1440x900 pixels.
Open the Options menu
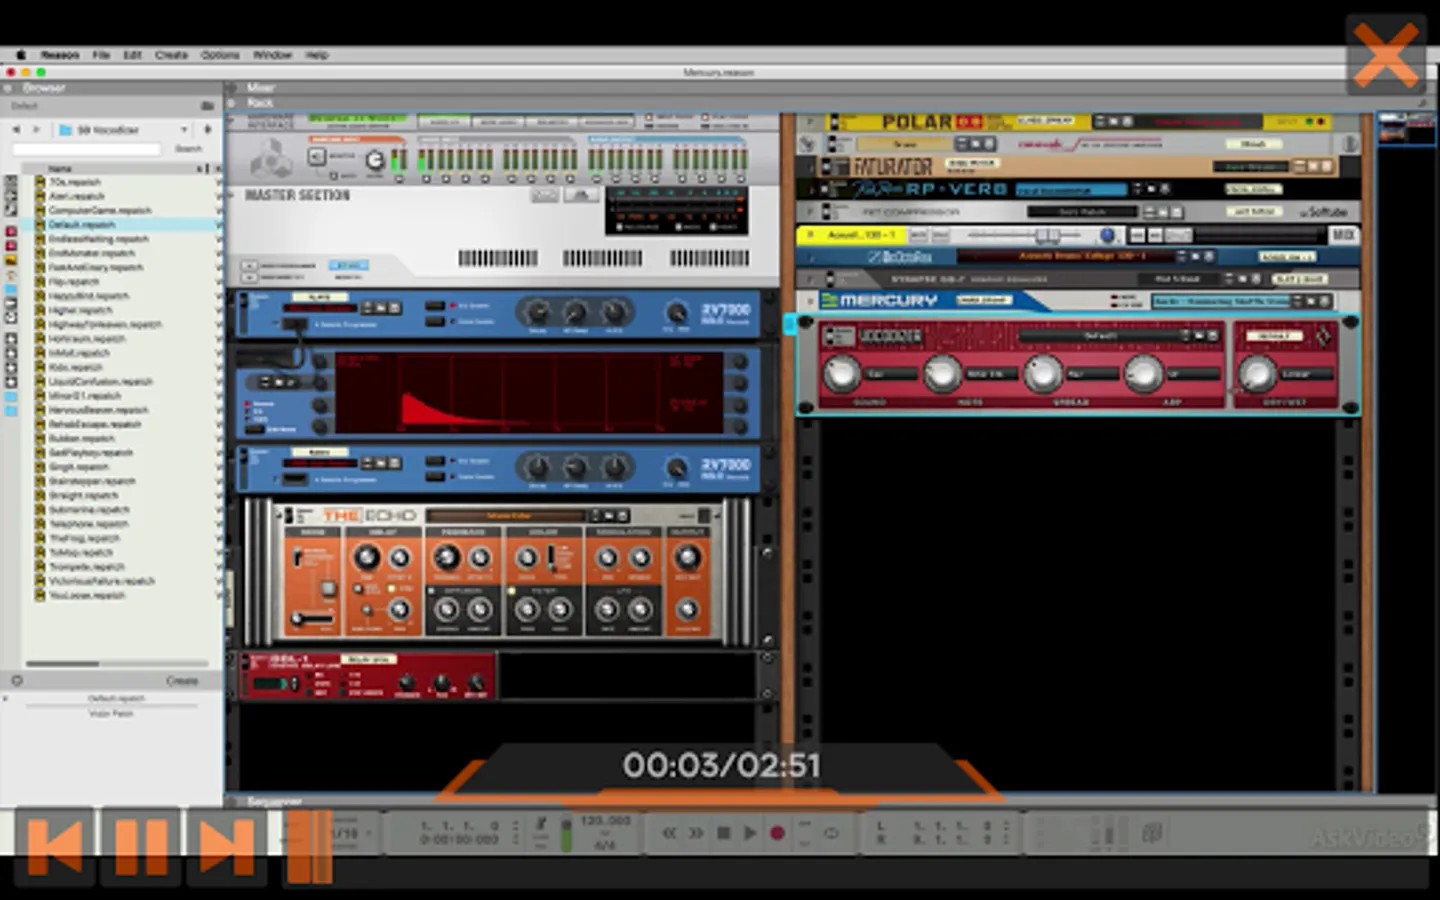(x=220, y=55)
